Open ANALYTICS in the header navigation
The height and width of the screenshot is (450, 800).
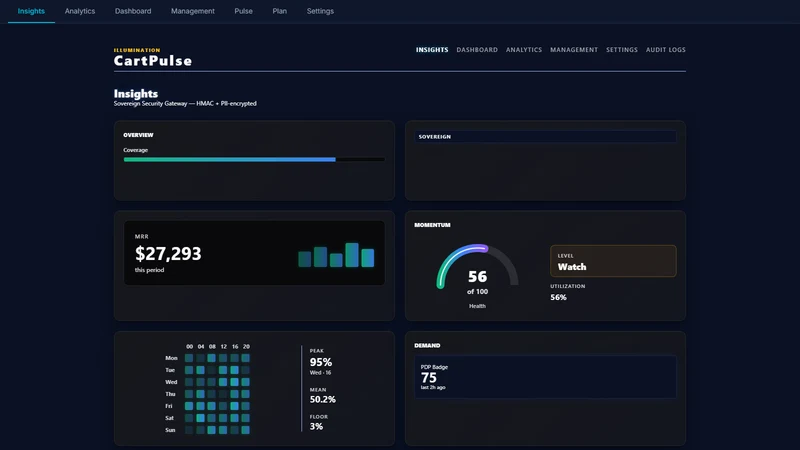[523, 50]
